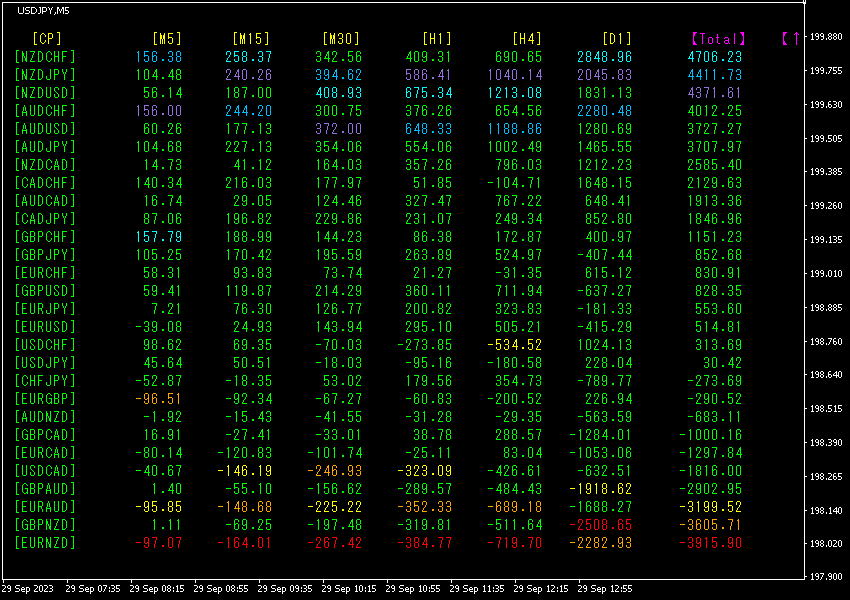Click the [H4] timeframe header
This screenshot has height=600, width=850.
click(x=527, y=38)
